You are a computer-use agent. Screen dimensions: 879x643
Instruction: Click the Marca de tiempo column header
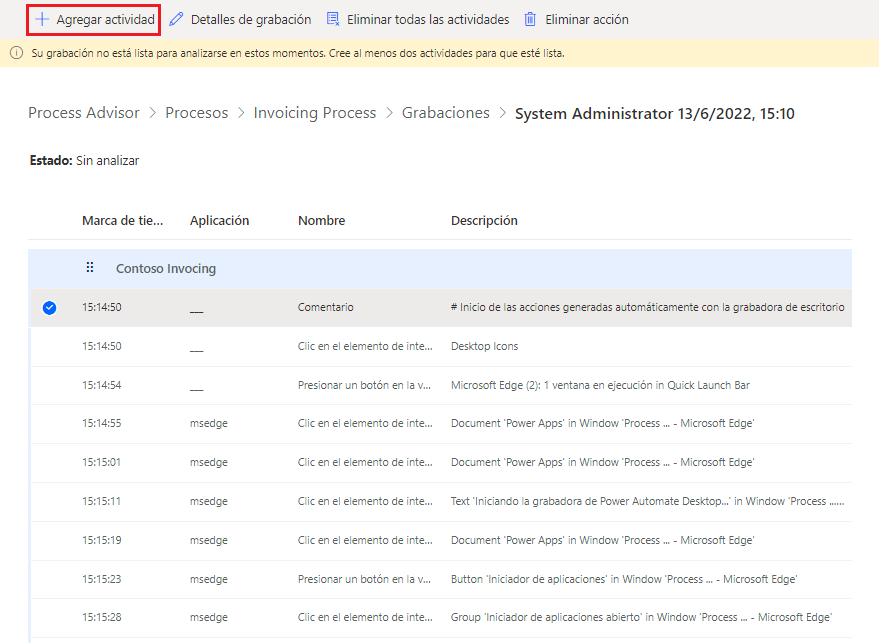(x=122, y=220)
